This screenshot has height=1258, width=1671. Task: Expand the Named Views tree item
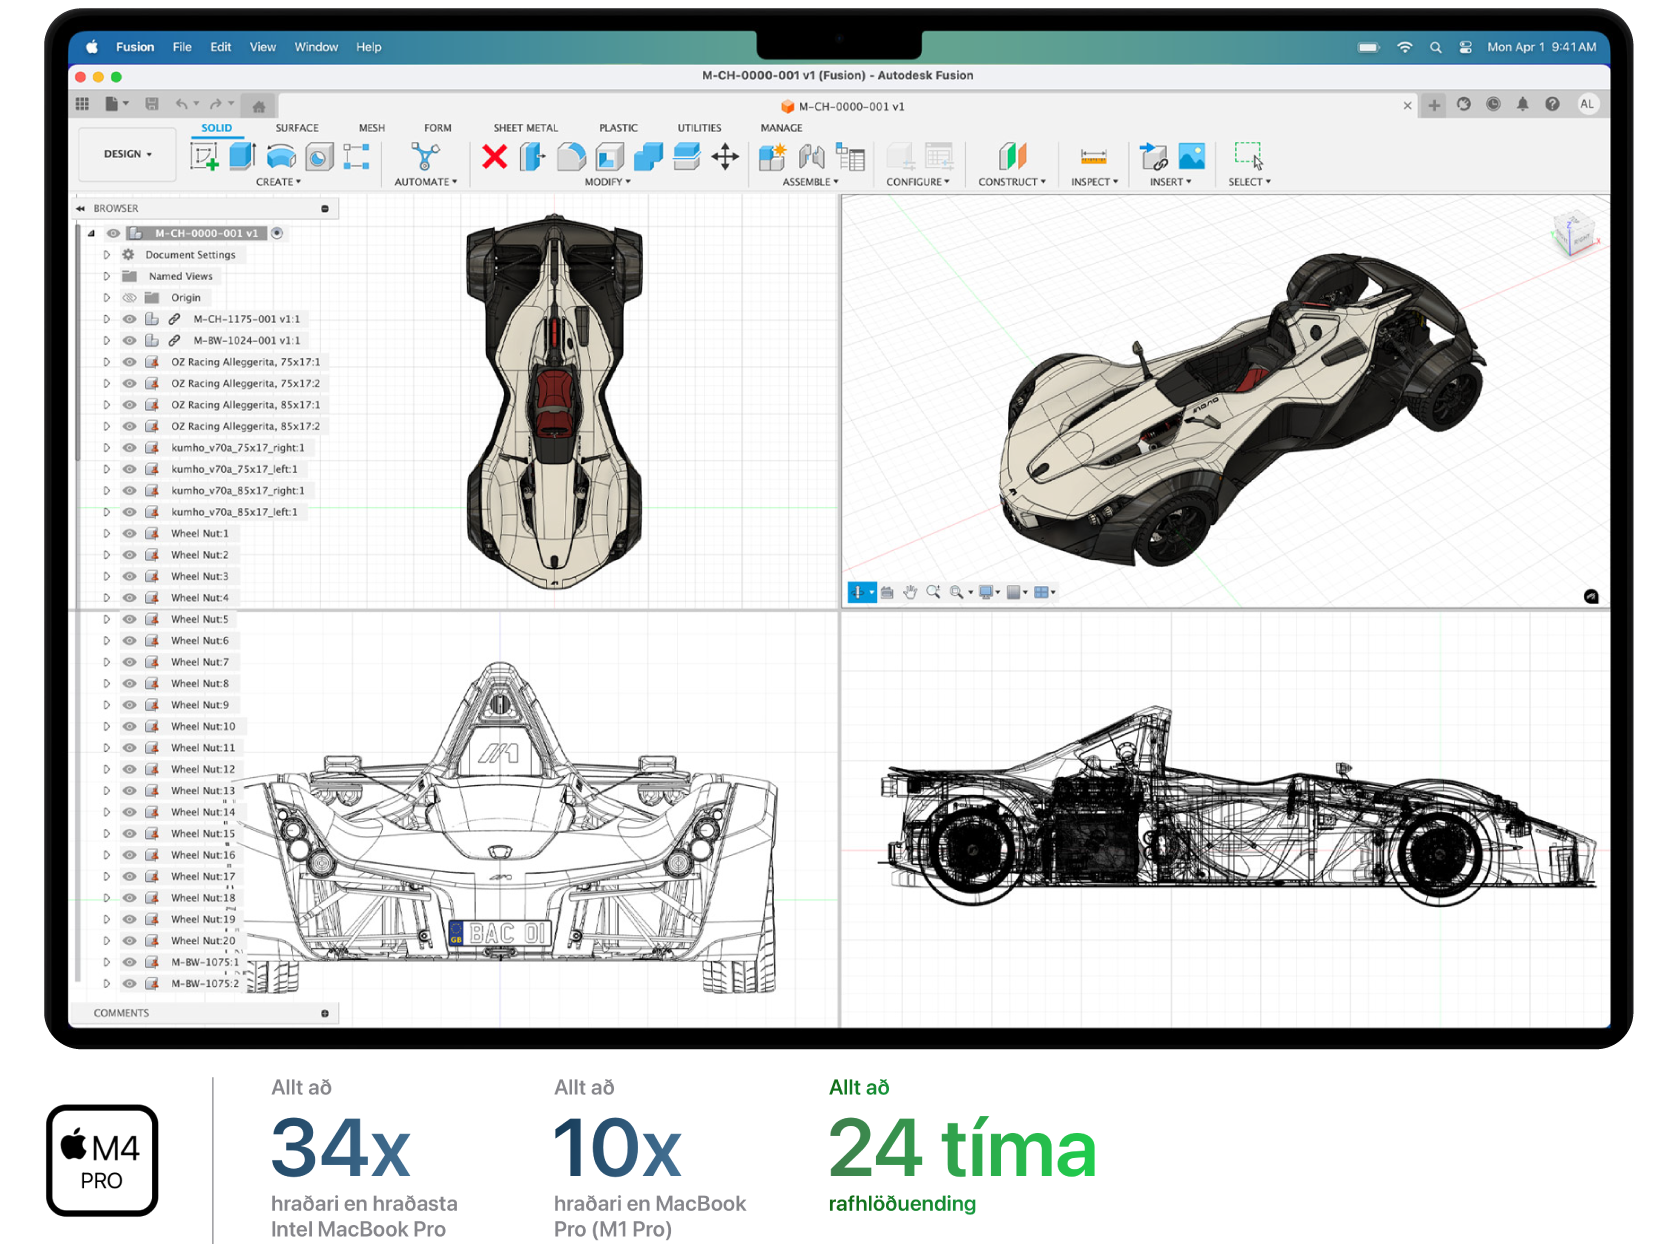107,276
